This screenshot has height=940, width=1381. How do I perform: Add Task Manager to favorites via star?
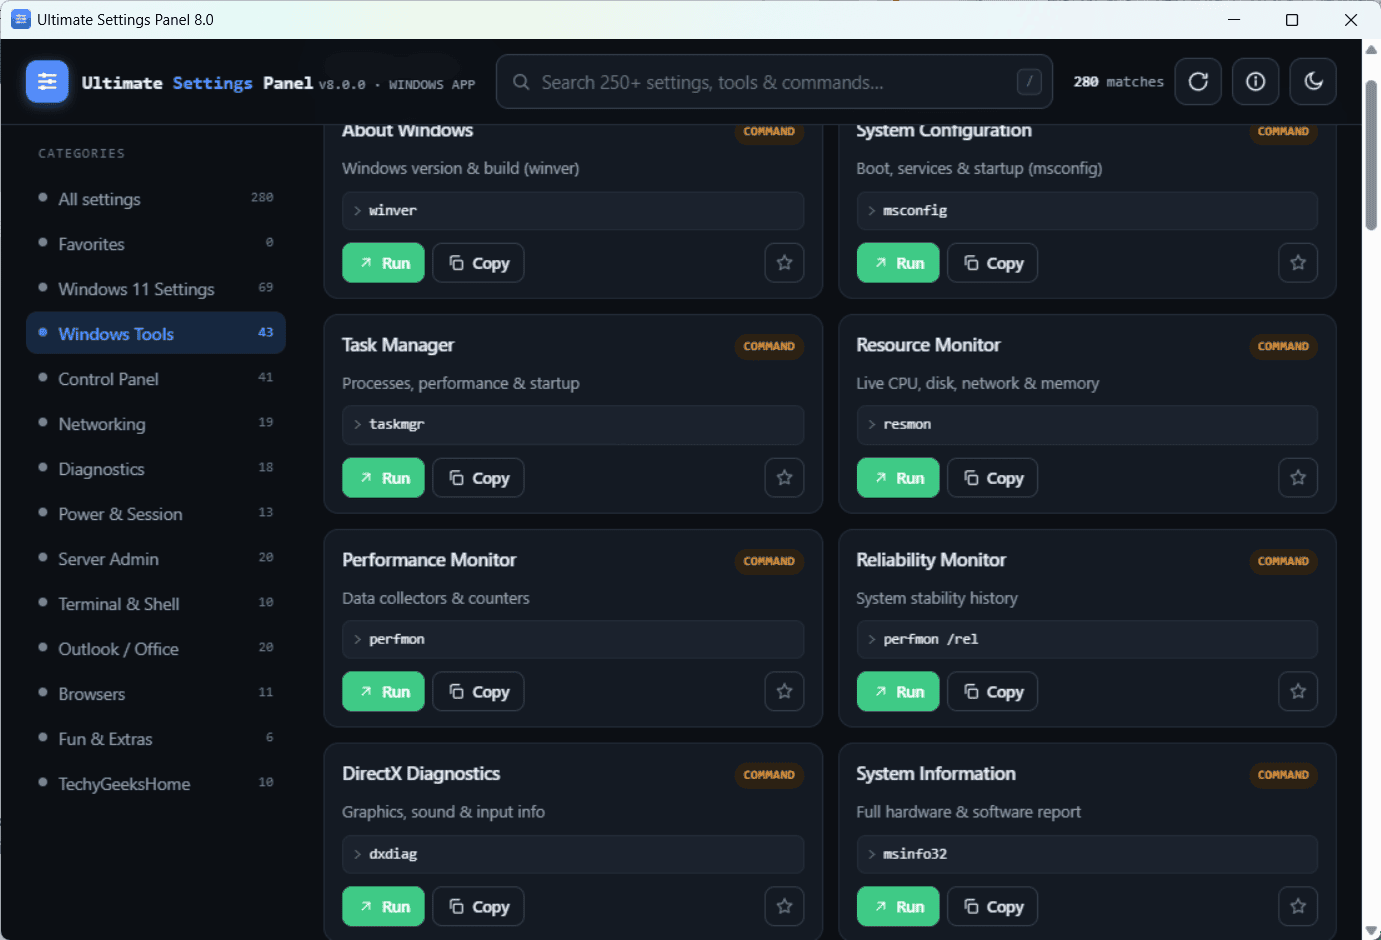[784, 478]
